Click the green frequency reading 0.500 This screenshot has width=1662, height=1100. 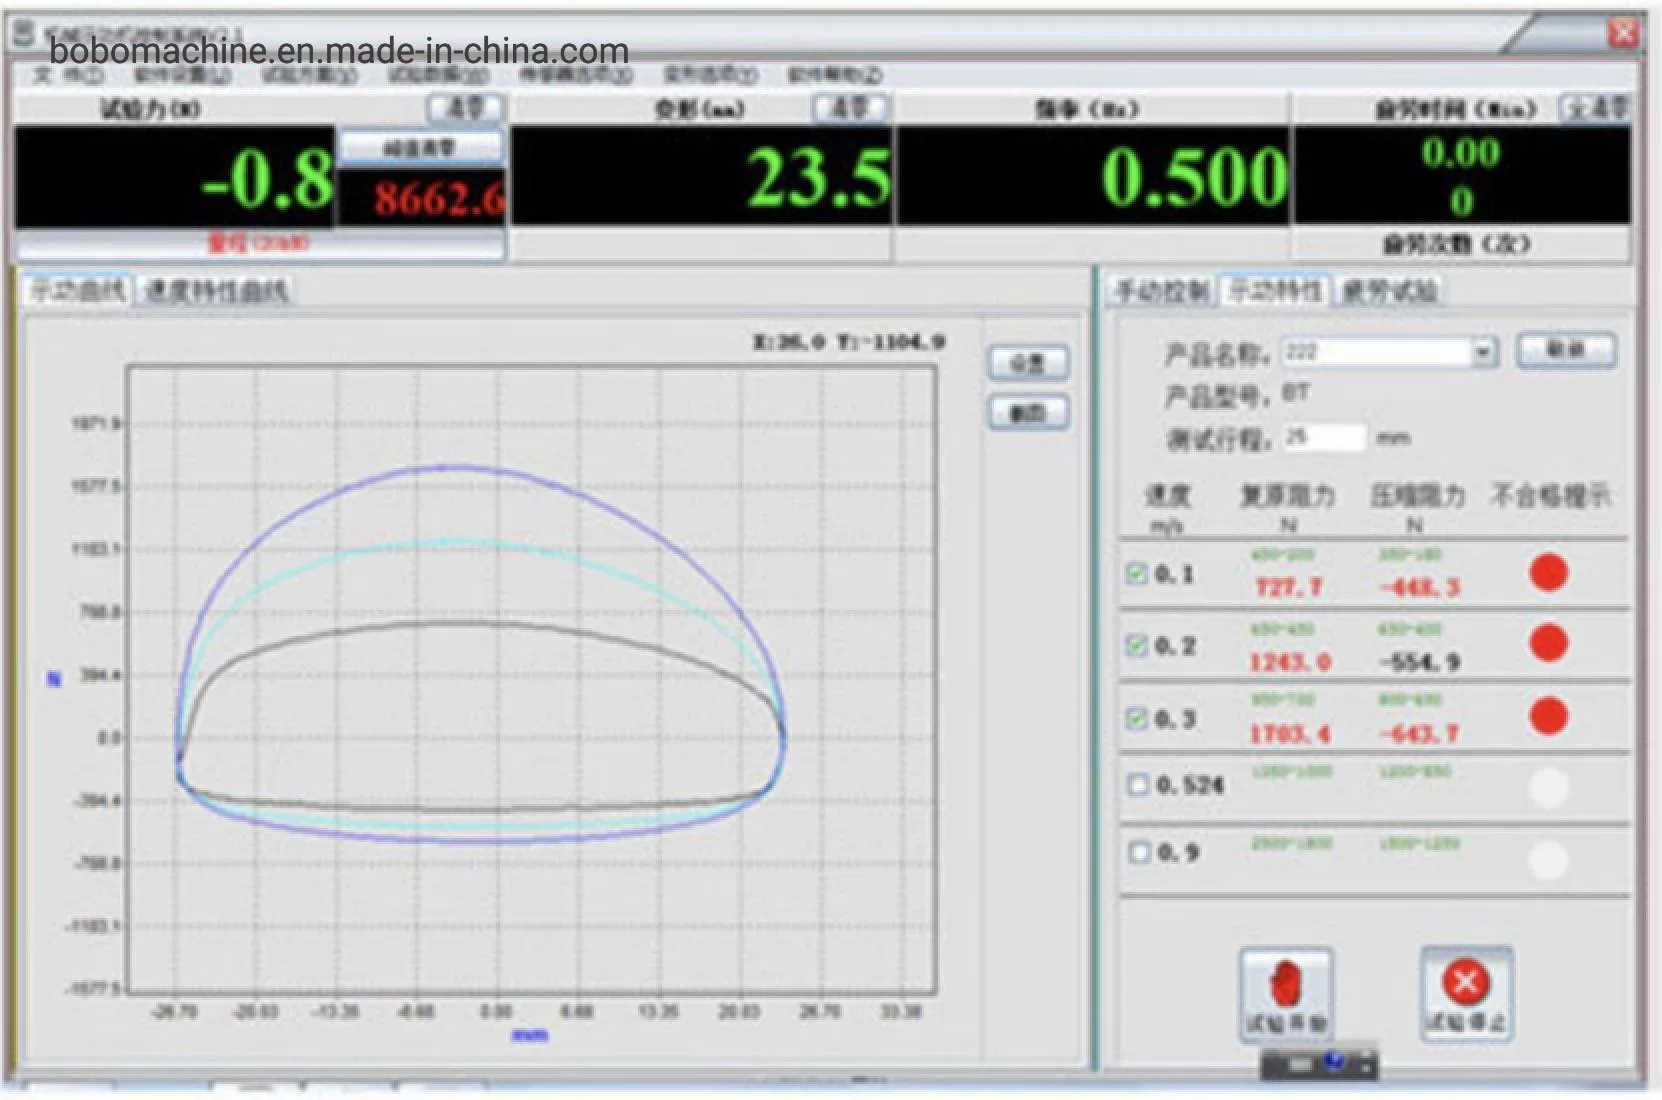point(1195,178)
